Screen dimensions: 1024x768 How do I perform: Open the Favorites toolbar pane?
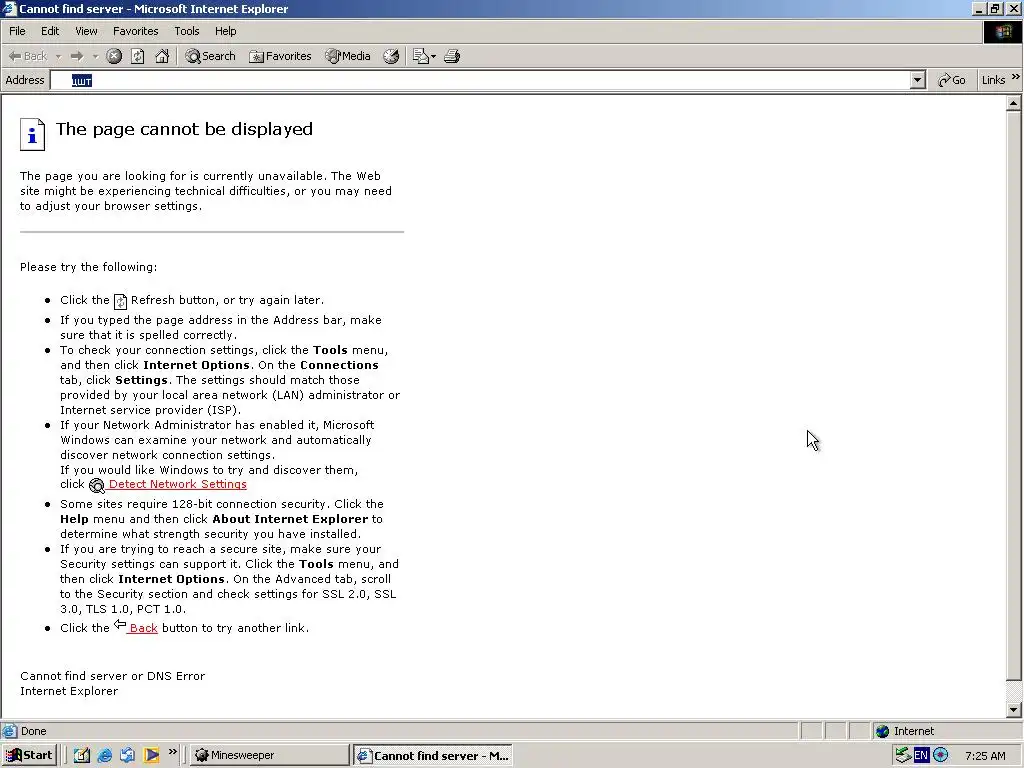click(280, 56)
